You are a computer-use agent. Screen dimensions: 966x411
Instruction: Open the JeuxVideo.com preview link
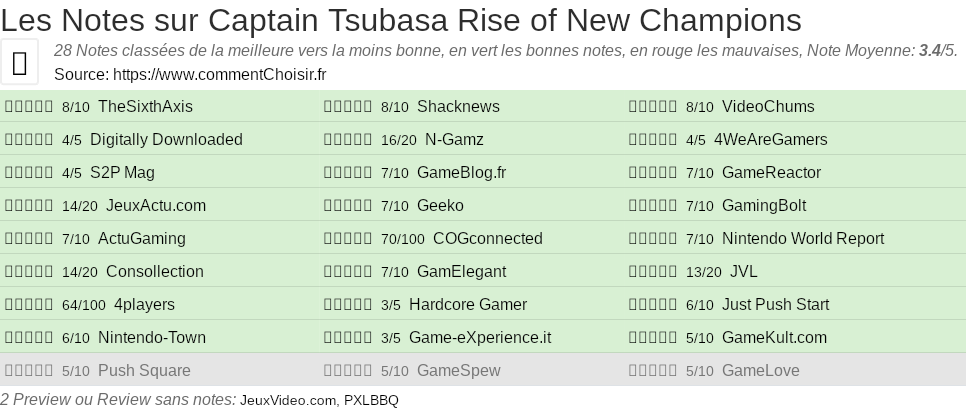[x=289, y=400]
